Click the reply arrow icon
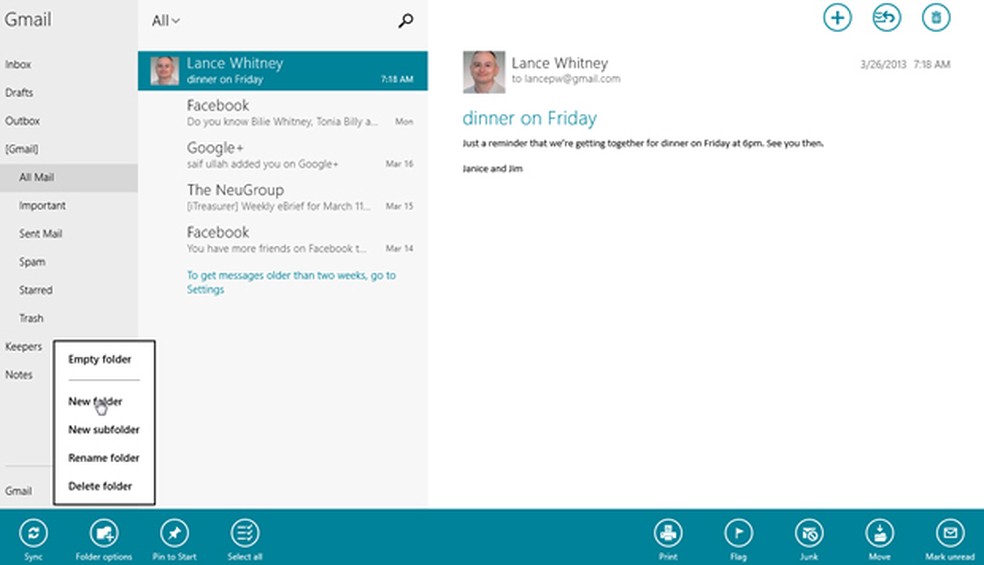984x565 pixels. (x=886, y=18)
